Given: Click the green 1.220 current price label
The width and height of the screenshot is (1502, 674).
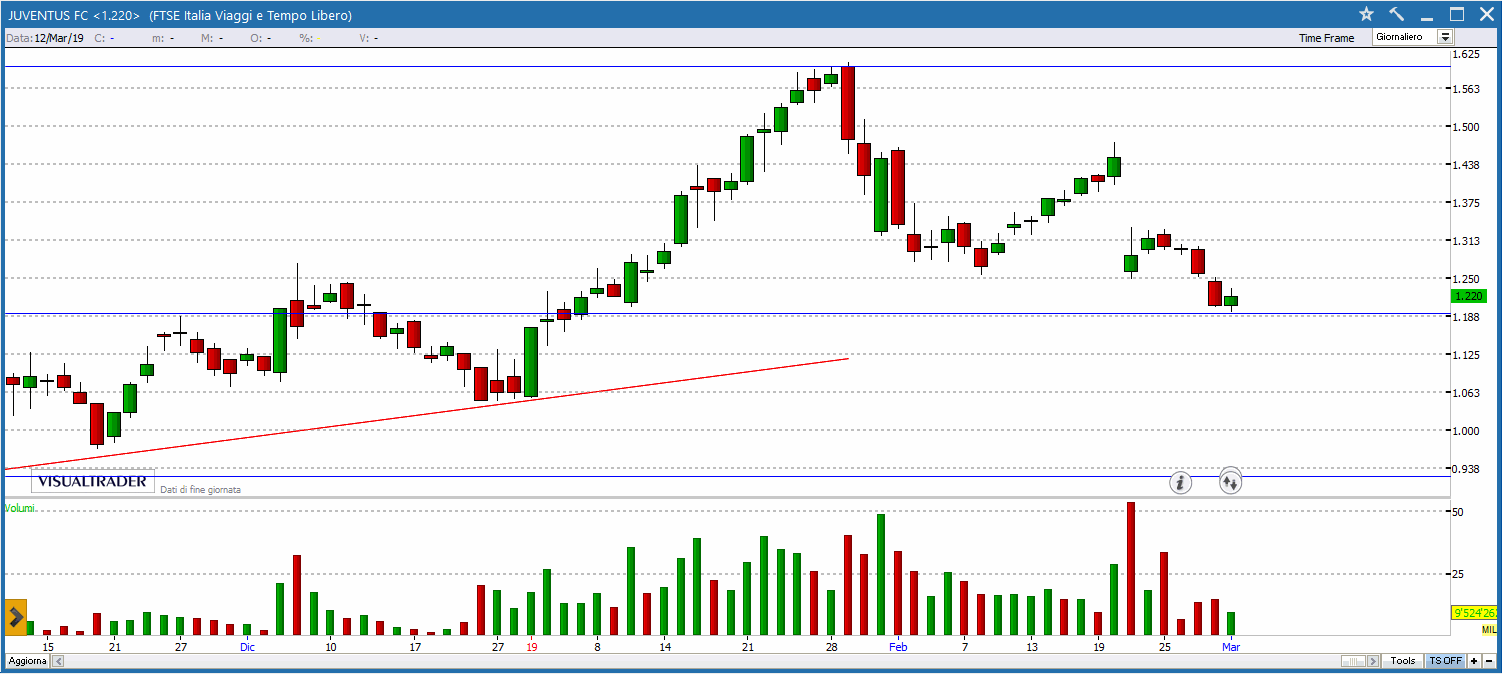Looking at the screenshot, I should [x=1468, y=296].
